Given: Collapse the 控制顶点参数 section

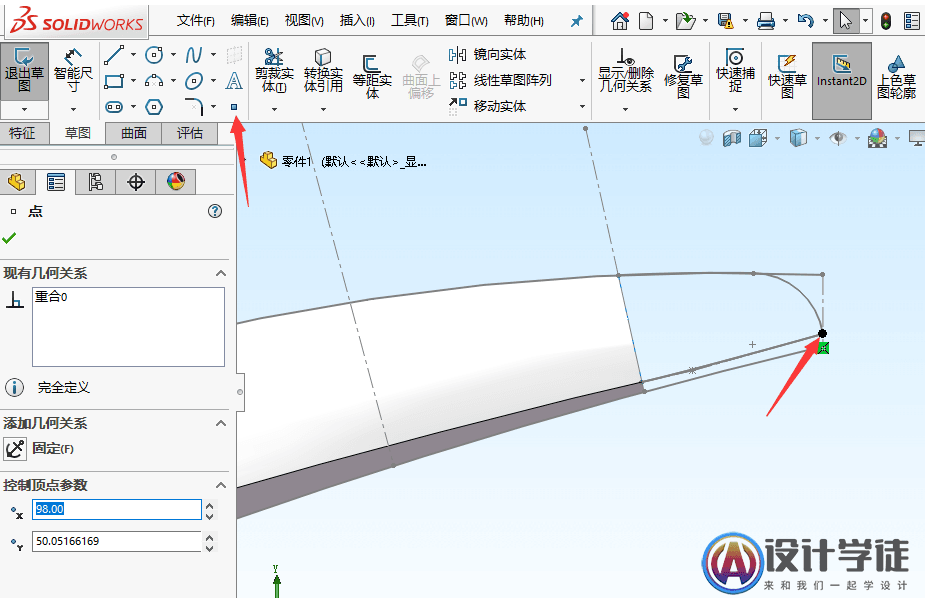Looking at the screenshot, I should (221, 485).
